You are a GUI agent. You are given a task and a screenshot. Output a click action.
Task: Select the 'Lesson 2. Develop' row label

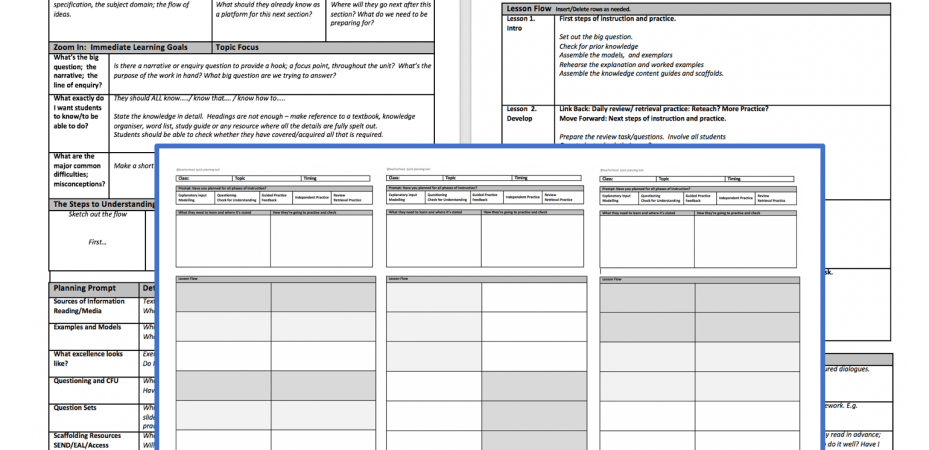522,113
